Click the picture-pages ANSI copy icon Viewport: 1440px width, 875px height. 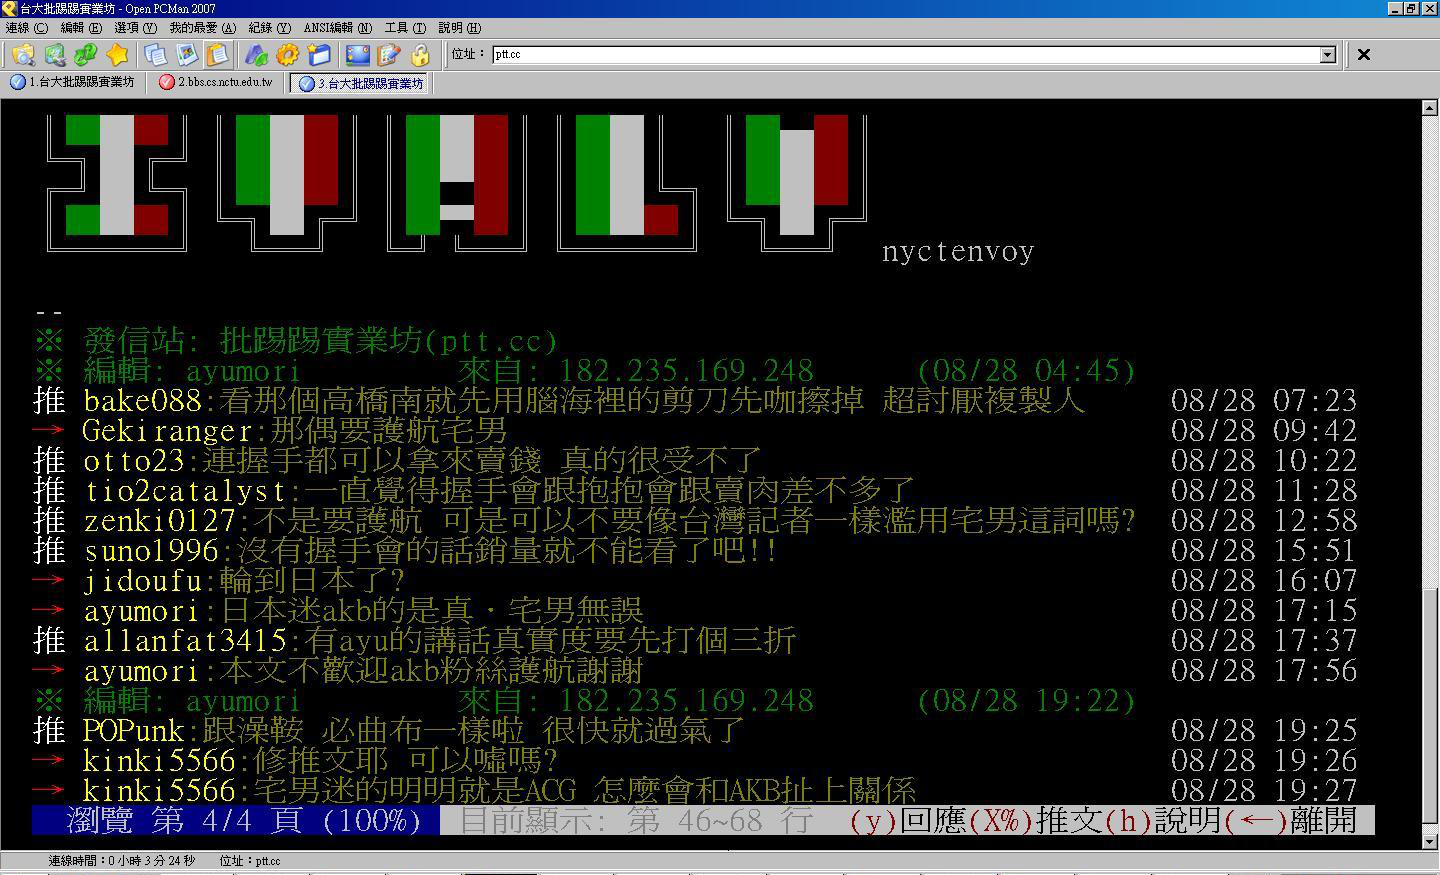pyautogui.click(x=186, y=54)
